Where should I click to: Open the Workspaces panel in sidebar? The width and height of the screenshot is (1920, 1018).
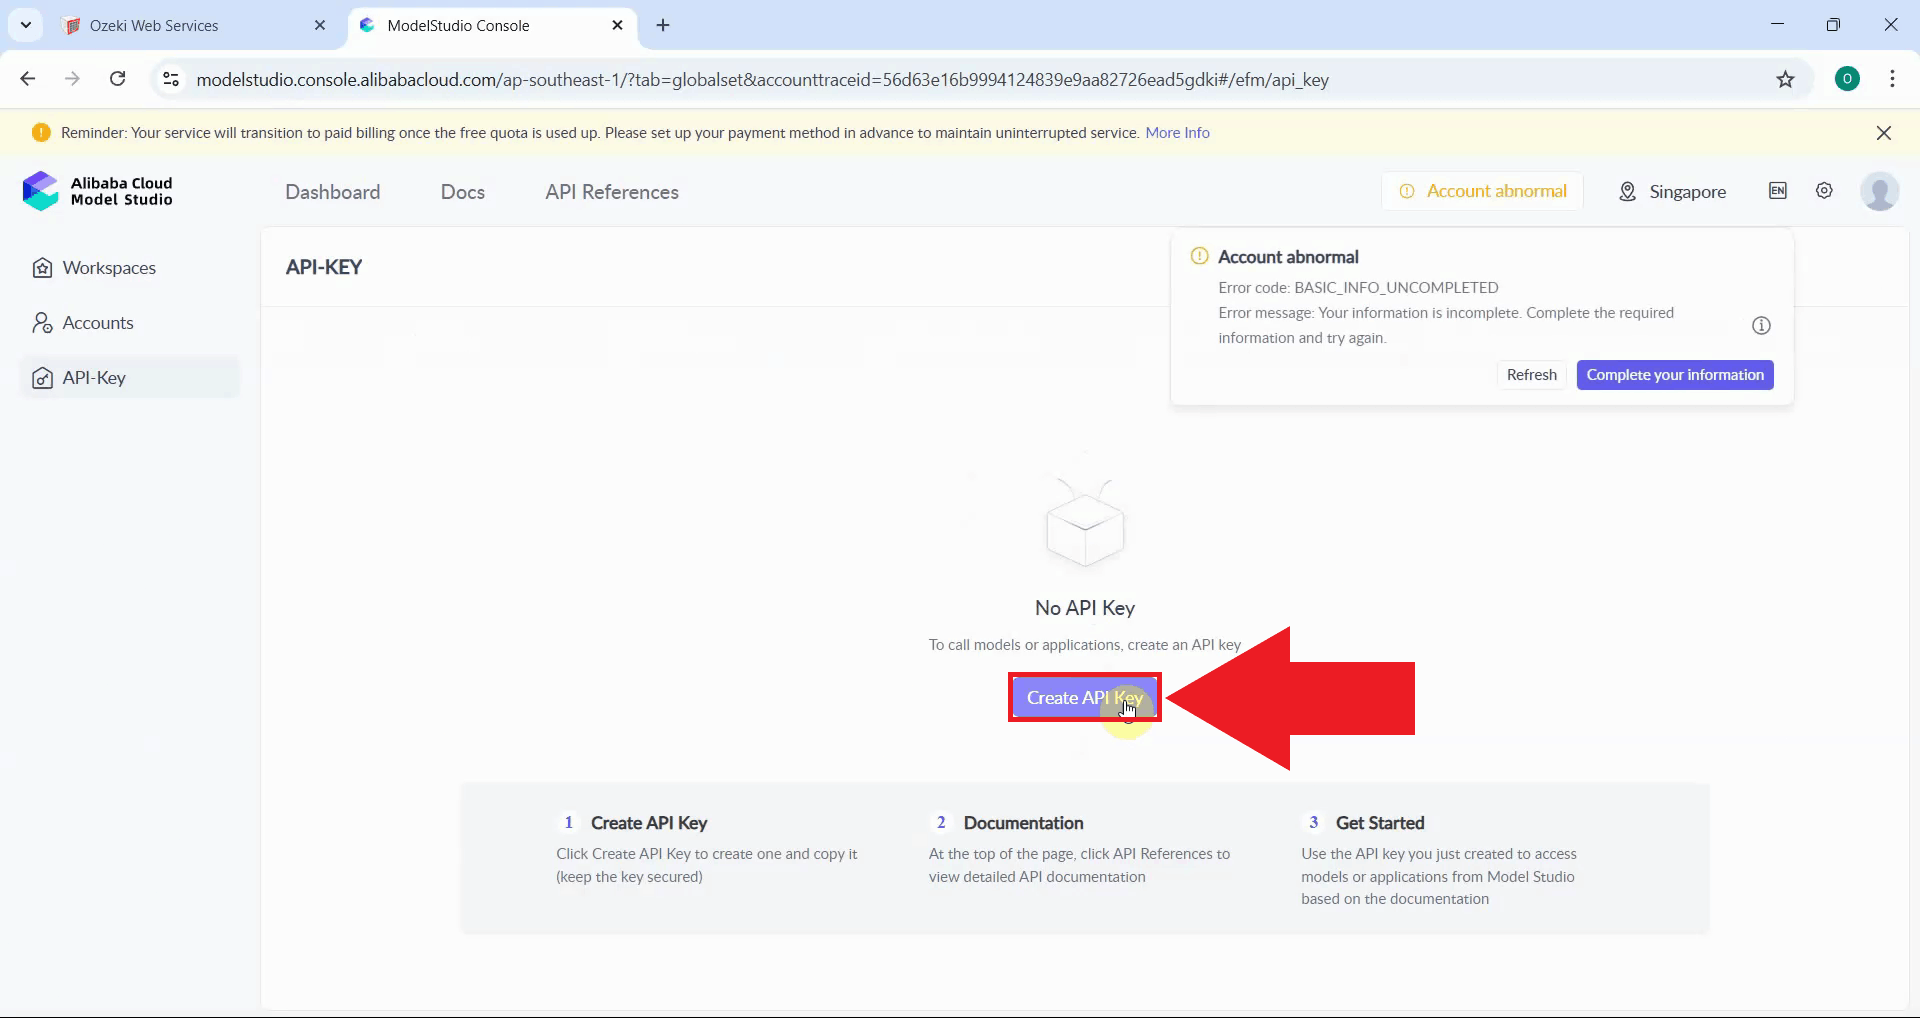110,267
